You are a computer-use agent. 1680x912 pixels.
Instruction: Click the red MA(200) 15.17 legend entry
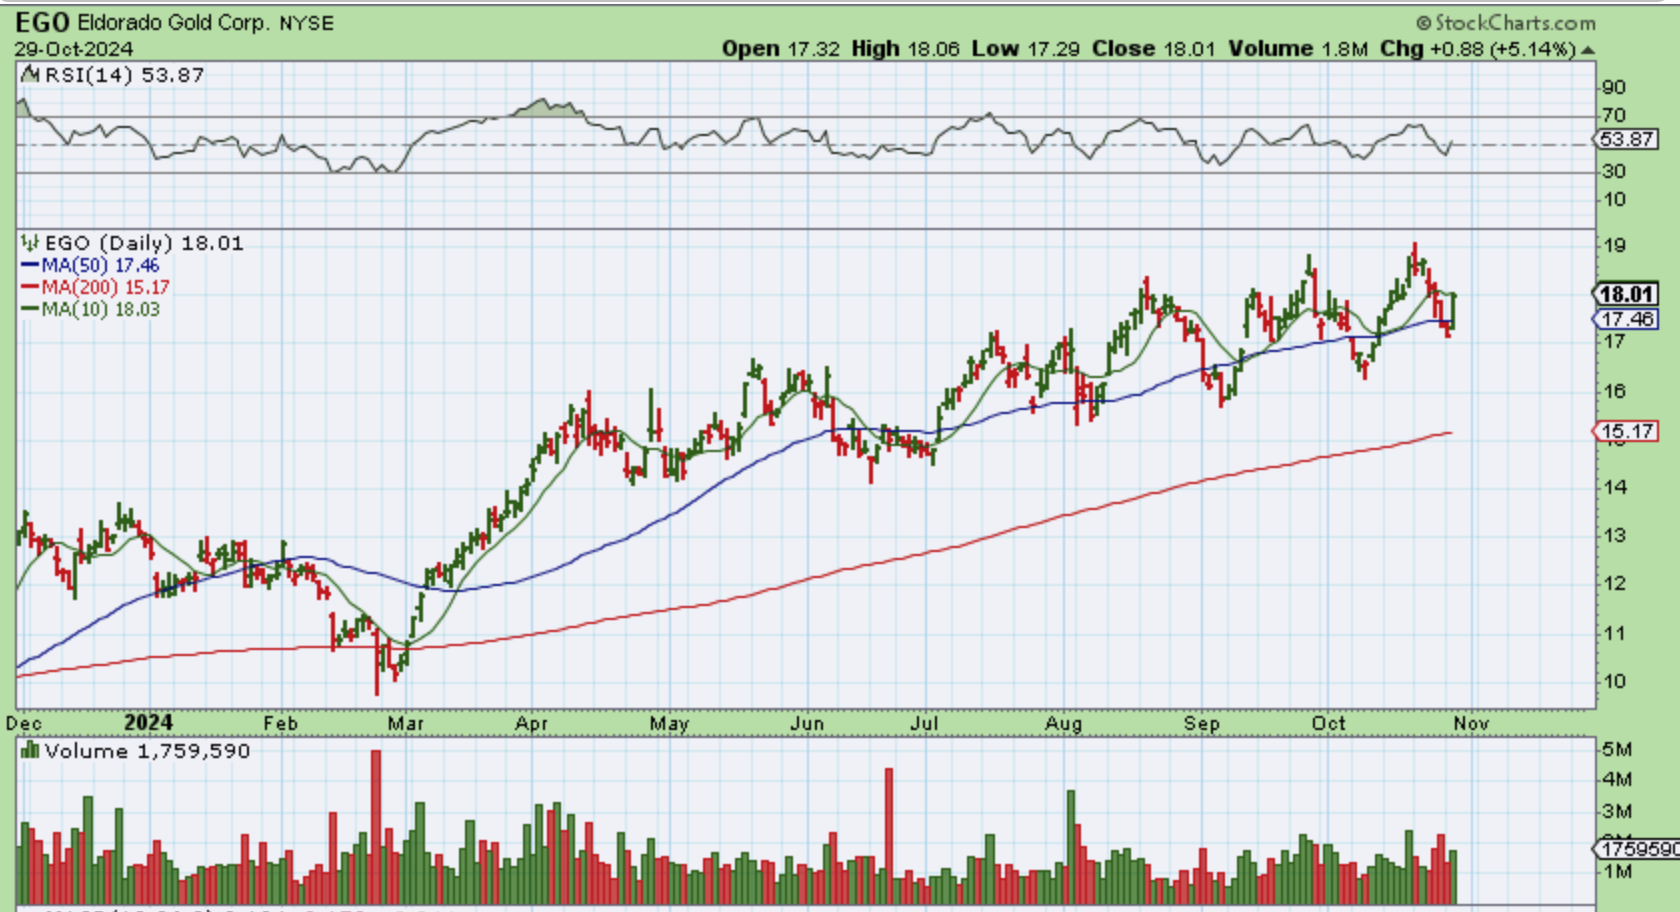click(x=96, y=287)
